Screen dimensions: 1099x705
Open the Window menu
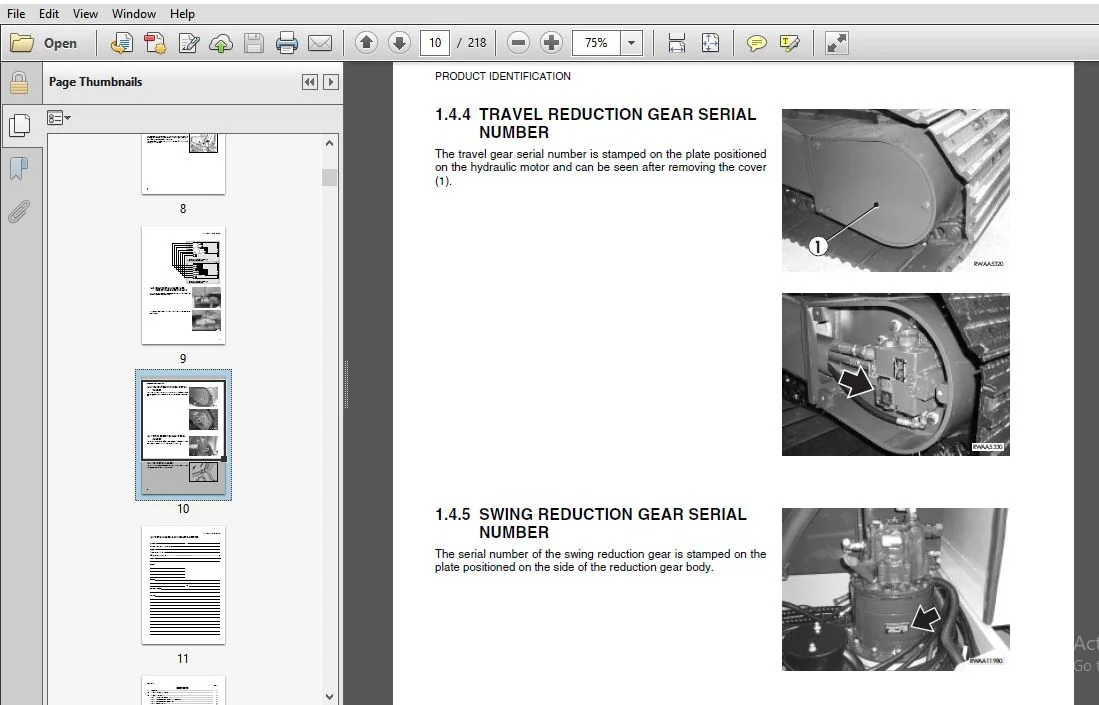click(133, 13)
